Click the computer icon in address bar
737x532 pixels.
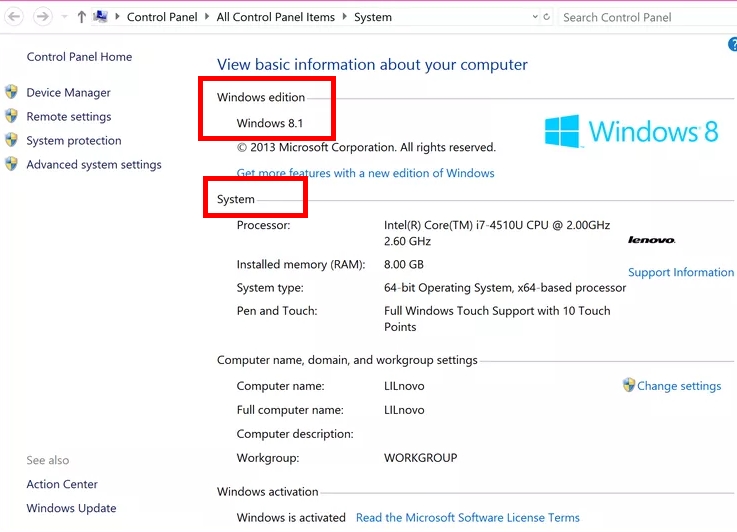point(100,17)
